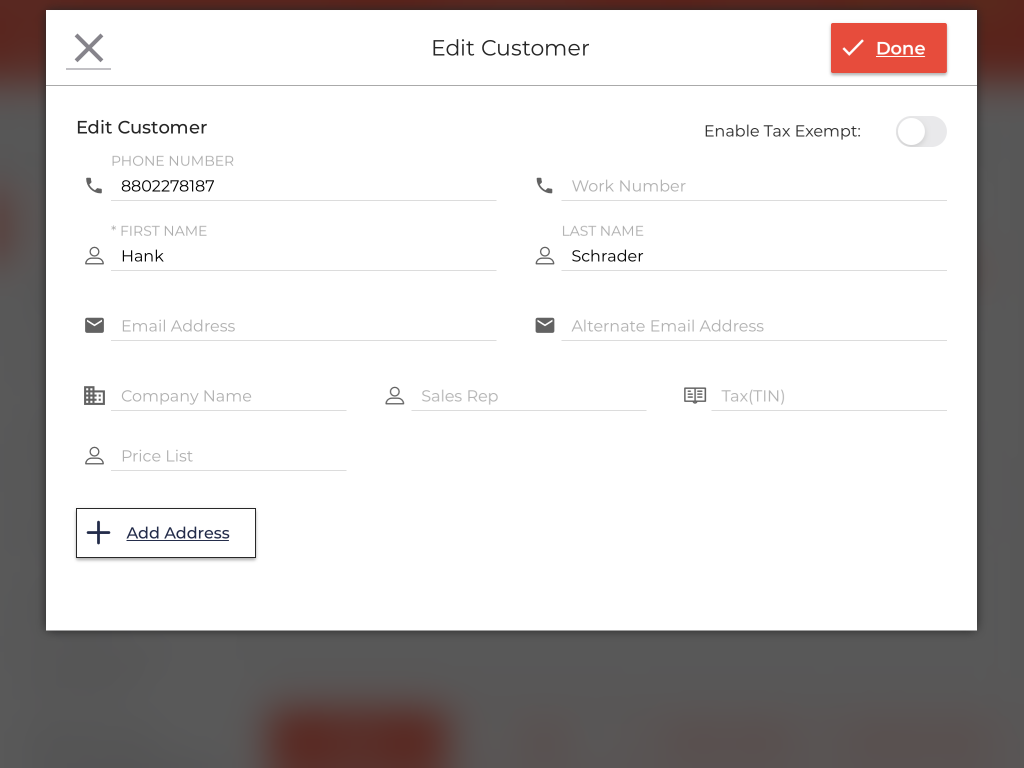The image size is (1024, 768).
Task: Click the book icon beside Tax(TIN)
Action: click(694, 396)
